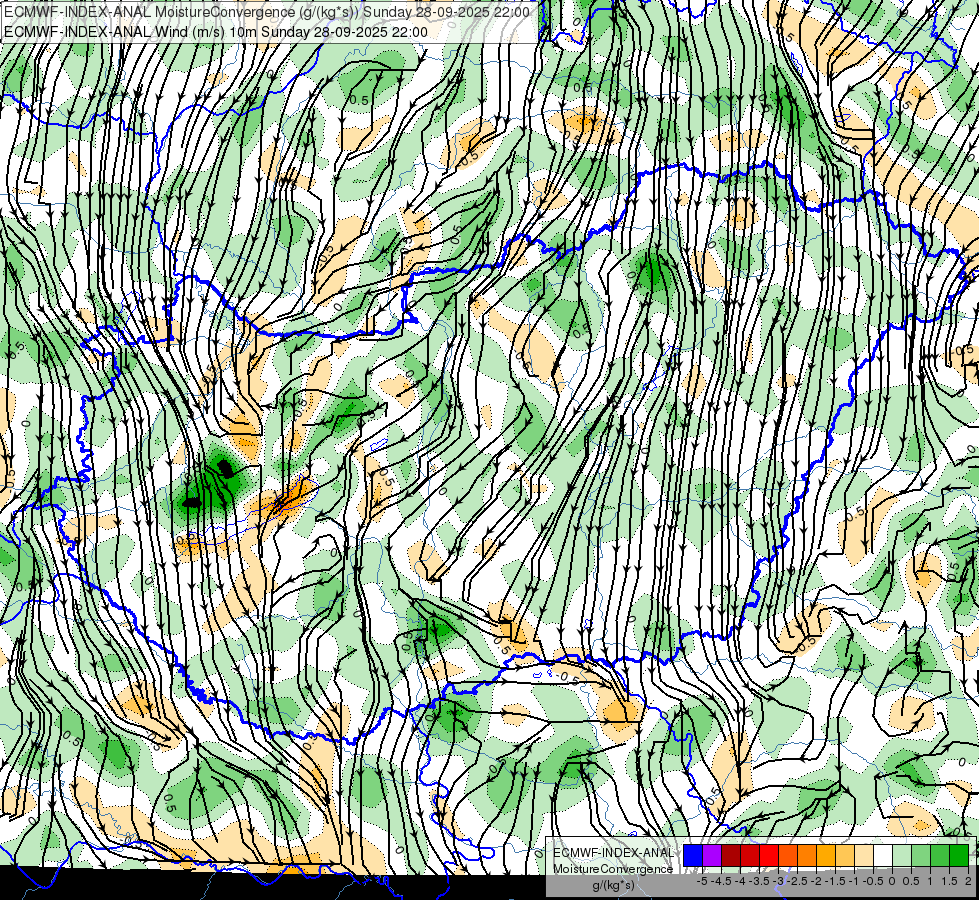
Task: Click the "-0.5" legend scale value
Action: coord(873,881)
